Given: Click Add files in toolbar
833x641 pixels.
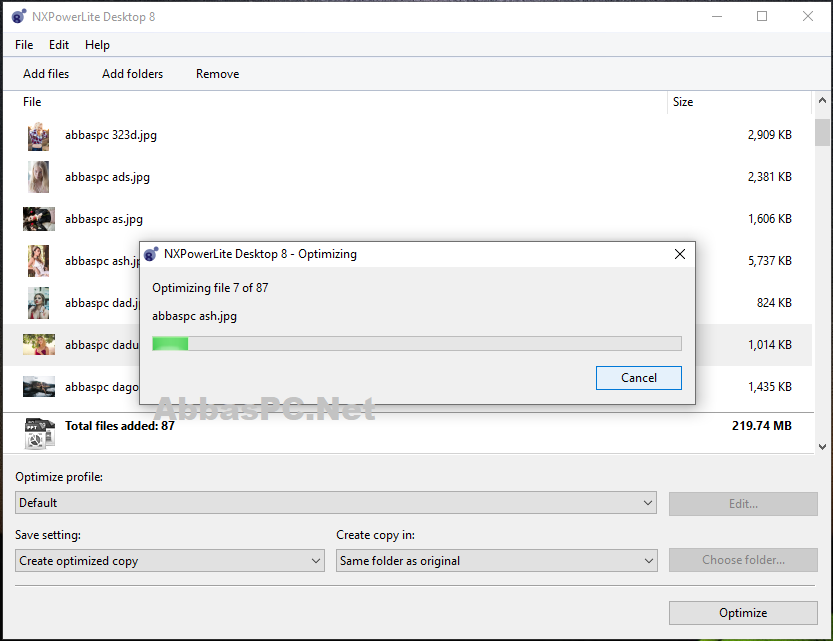Looking at the screenshot, I should [x=46, y=74].
